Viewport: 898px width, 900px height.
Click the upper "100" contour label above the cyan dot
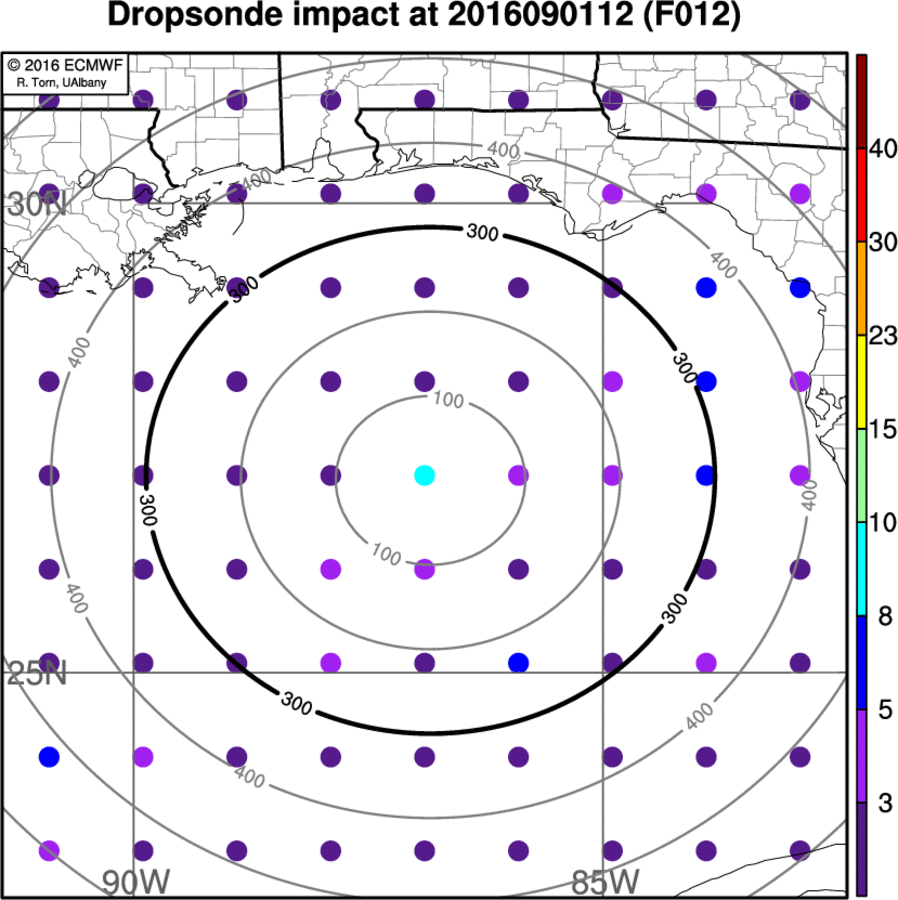[448, 399]
